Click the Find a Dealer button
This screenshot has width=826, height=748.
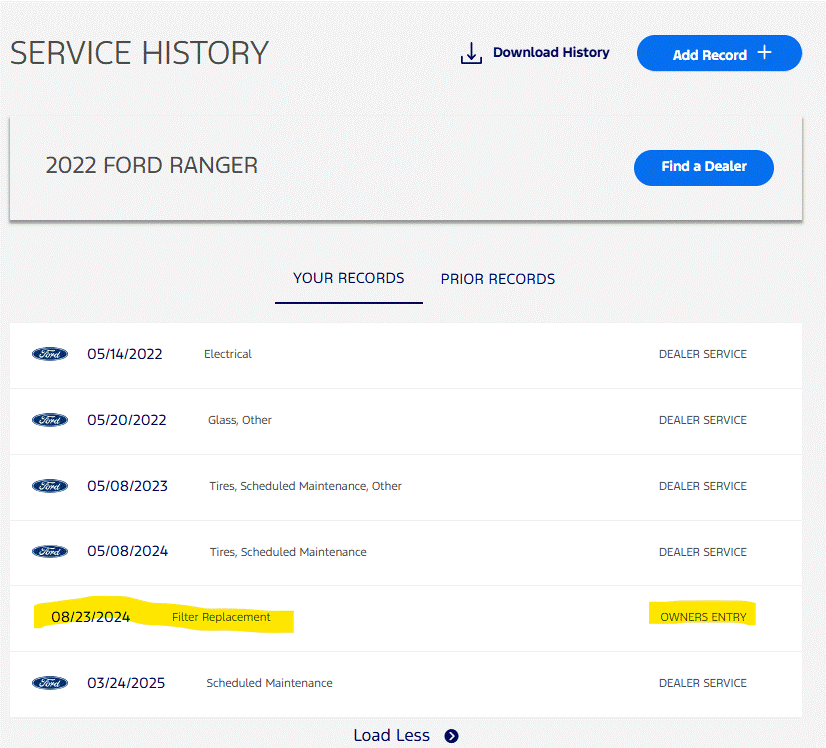(704, 168)
